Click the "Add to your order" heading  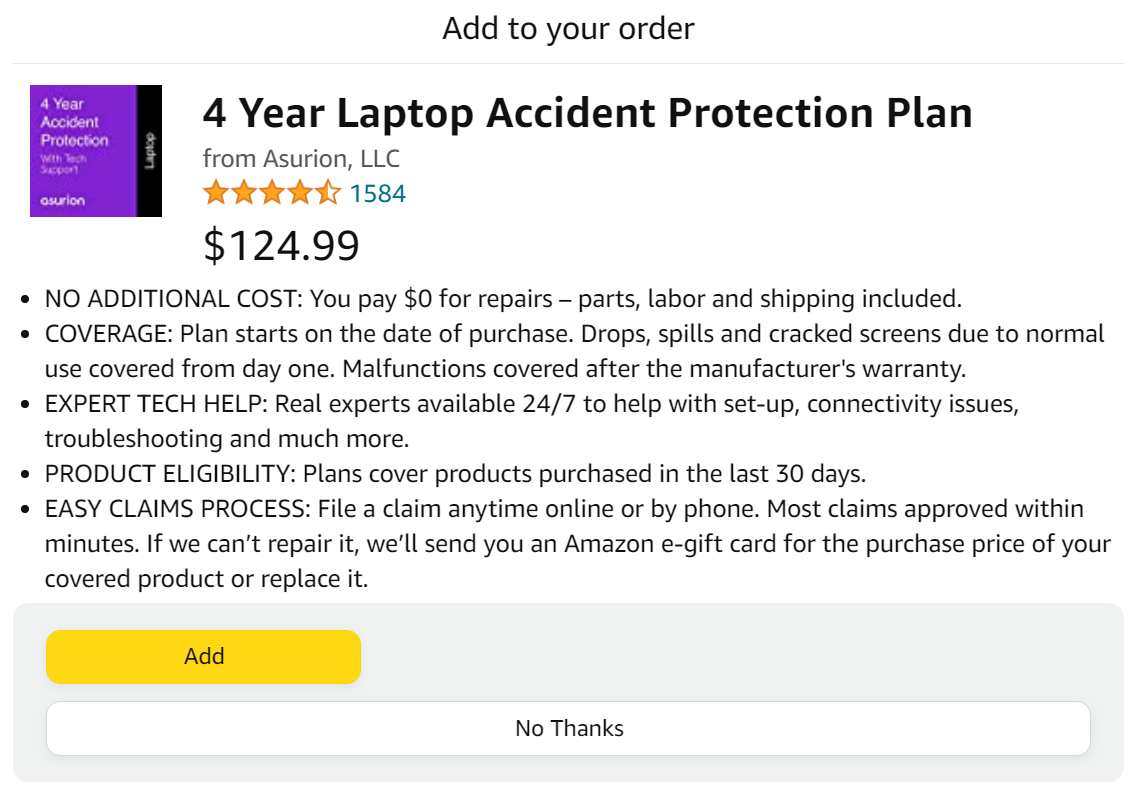coord(568,28)
